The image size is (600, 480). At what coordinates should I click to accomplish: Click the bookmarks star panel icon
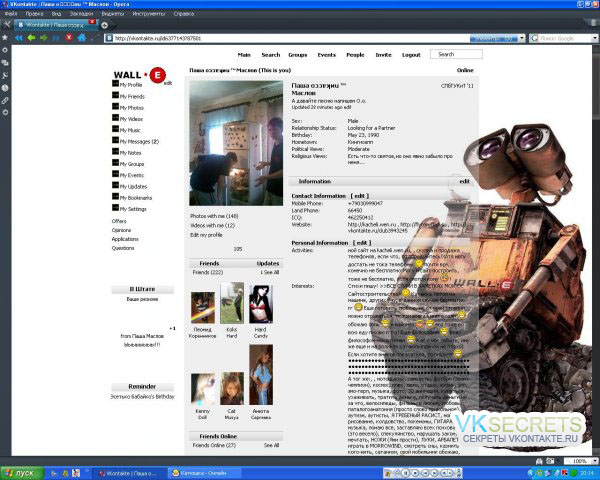(x=5, y=38)
